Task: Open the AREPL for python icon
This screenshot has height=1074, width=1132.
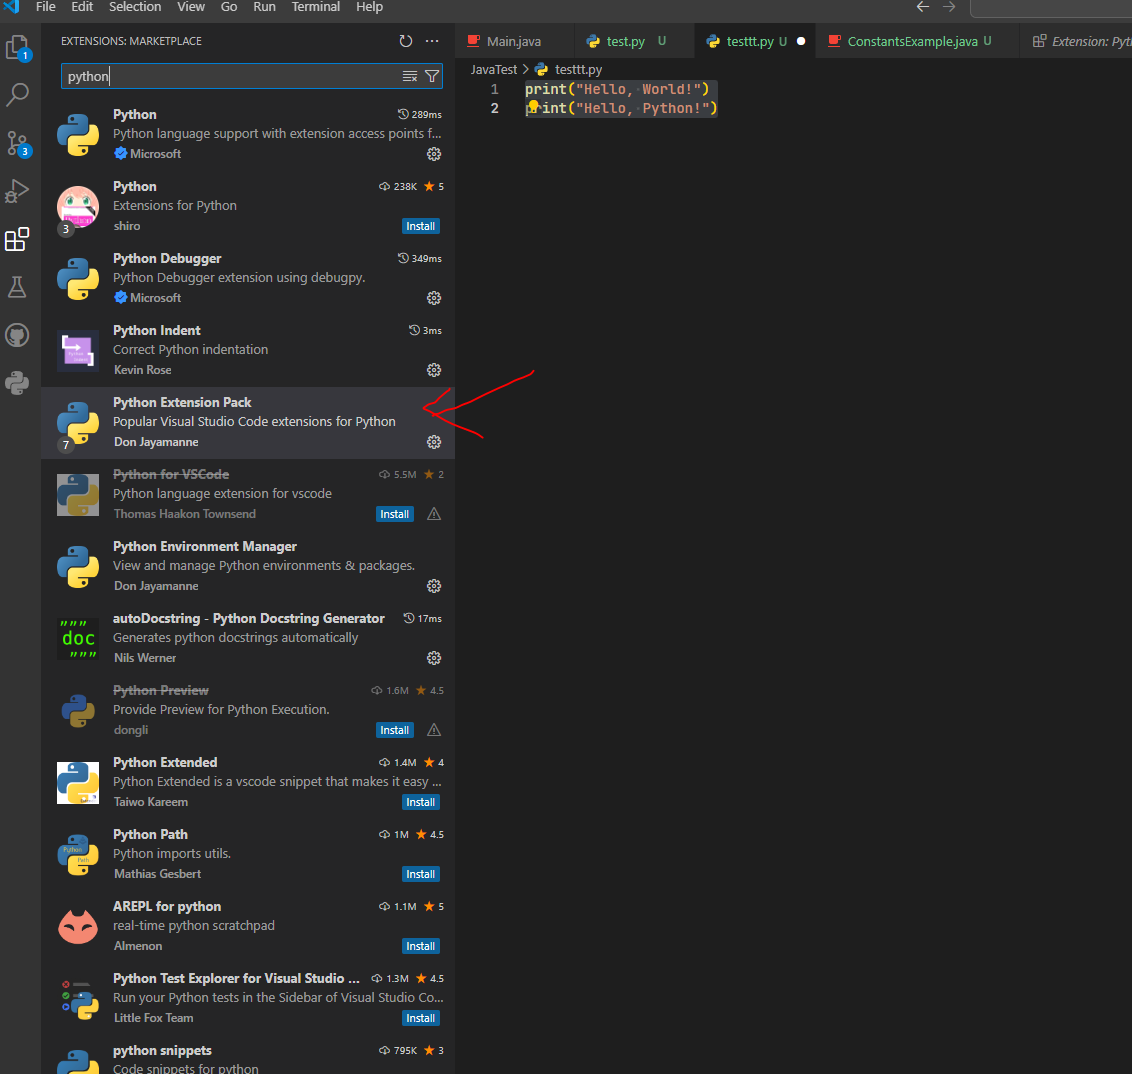Action: point(78,927)
